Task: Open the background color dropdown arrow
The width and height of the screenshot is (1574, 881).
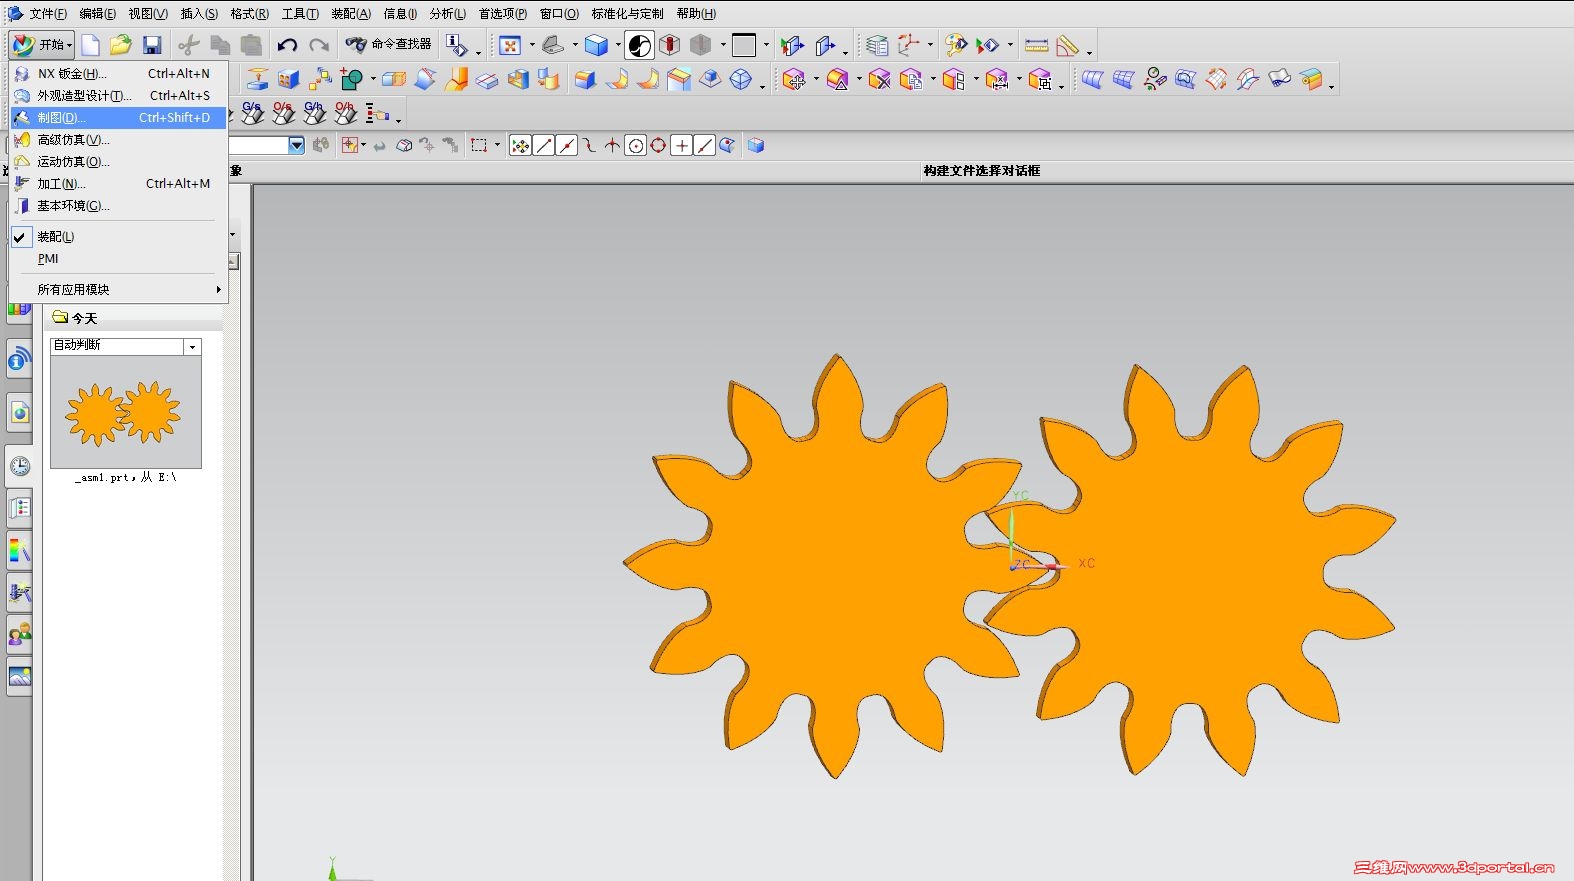Action: tap(766, 45)
